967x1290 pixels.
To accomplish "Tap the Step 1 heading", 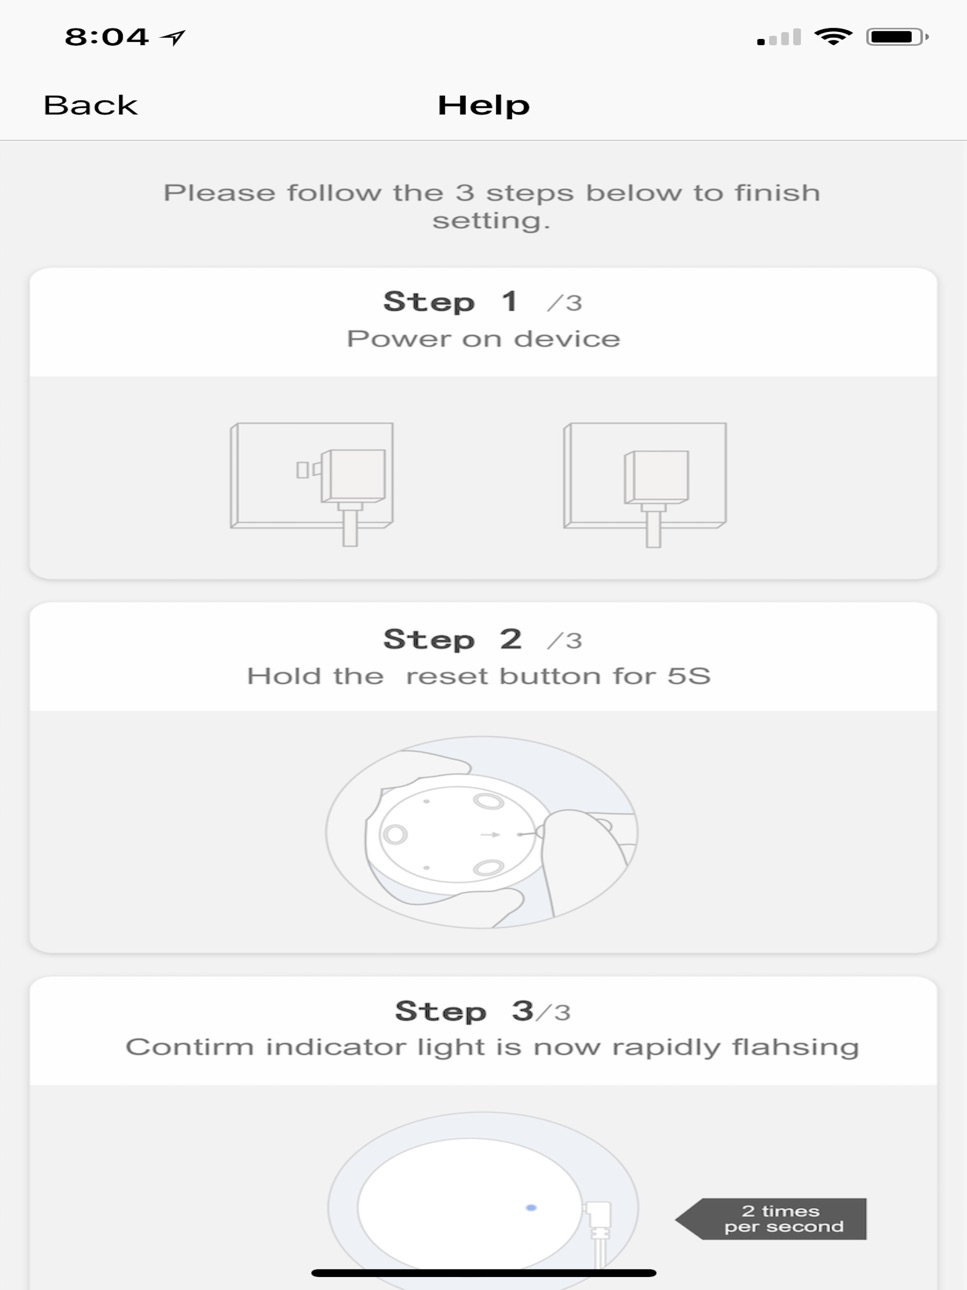I will 483,301.
